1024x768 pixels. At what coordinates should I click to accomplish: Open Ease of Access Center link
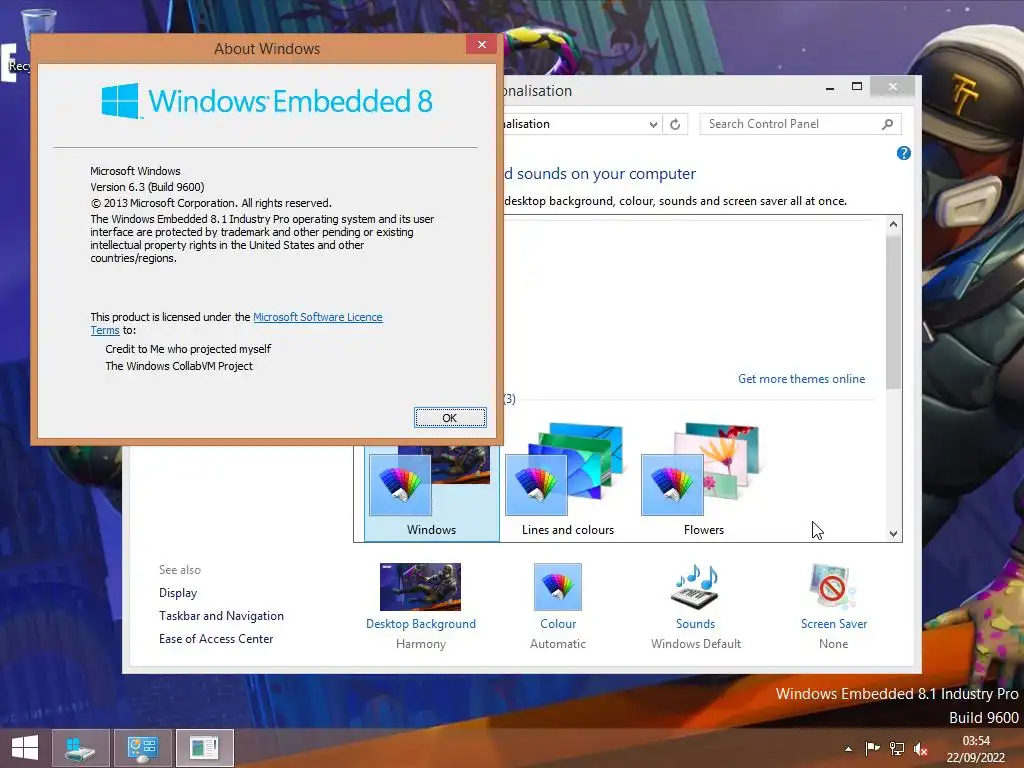point(216,639)
